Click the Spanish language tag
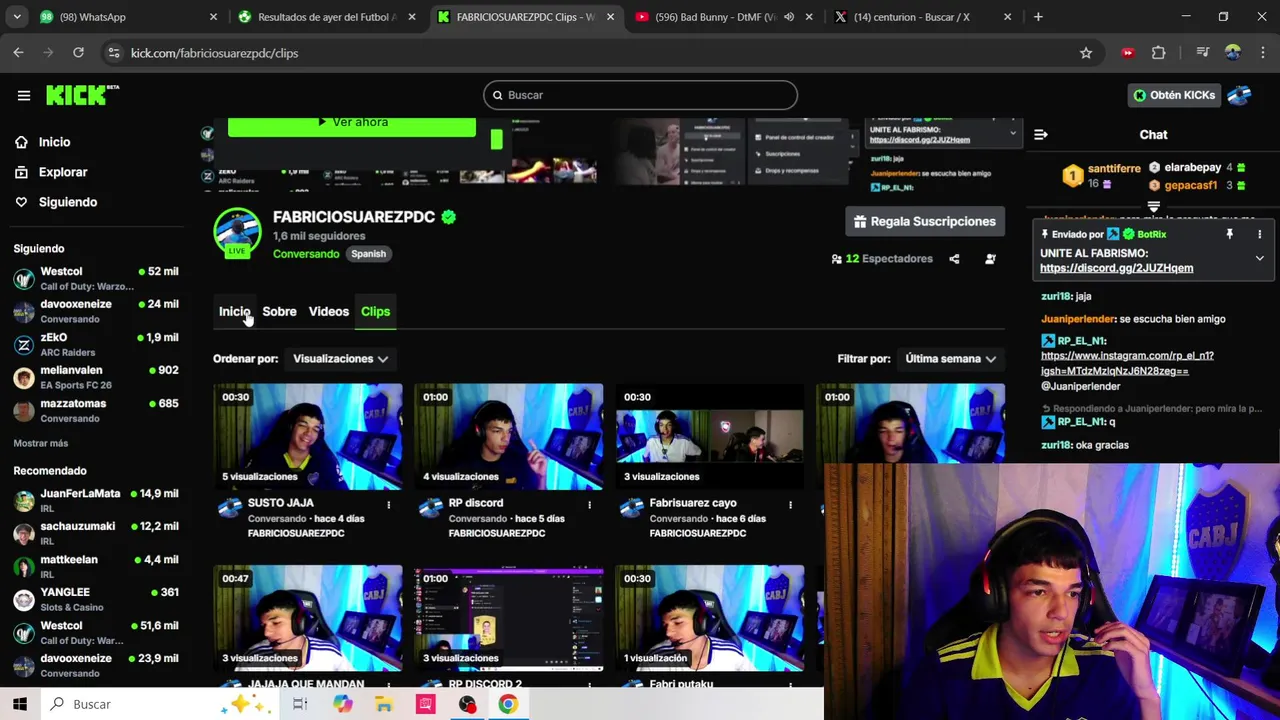 coord(368,254)
